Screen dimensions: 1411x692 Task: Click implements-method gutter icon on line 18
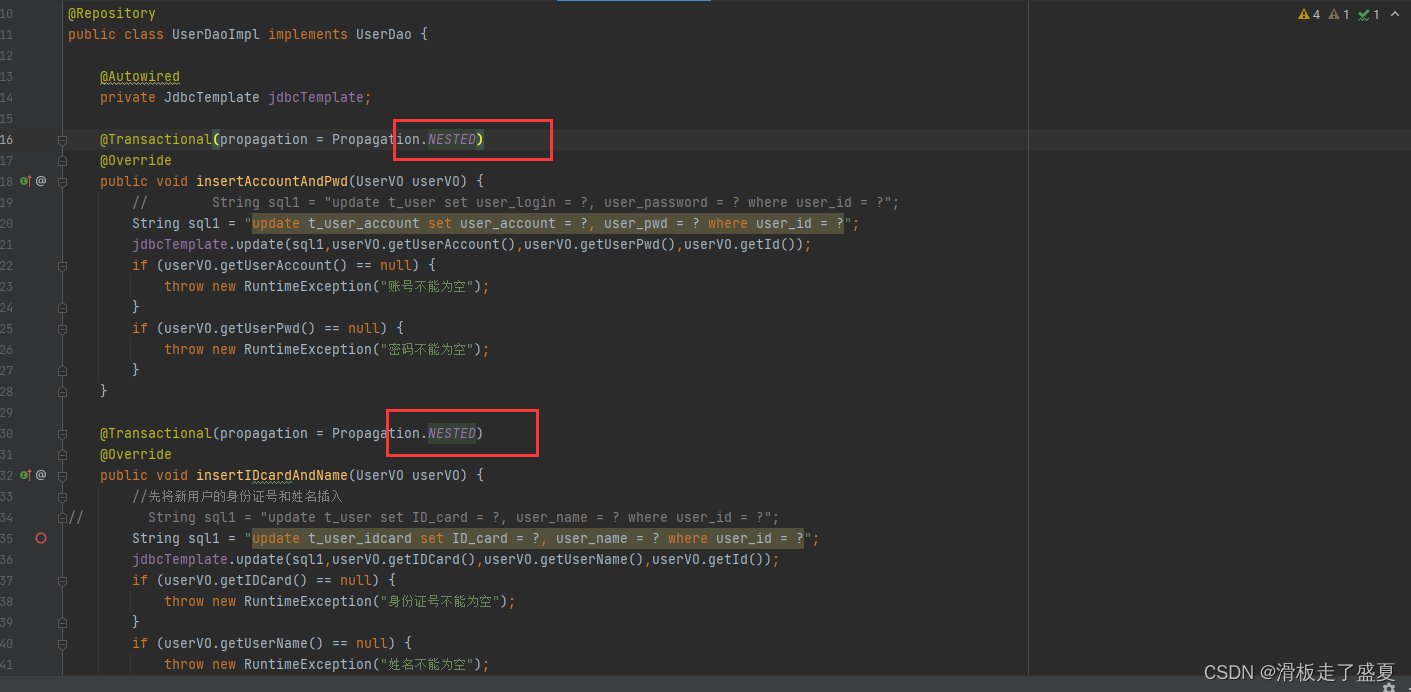[26, 181]
